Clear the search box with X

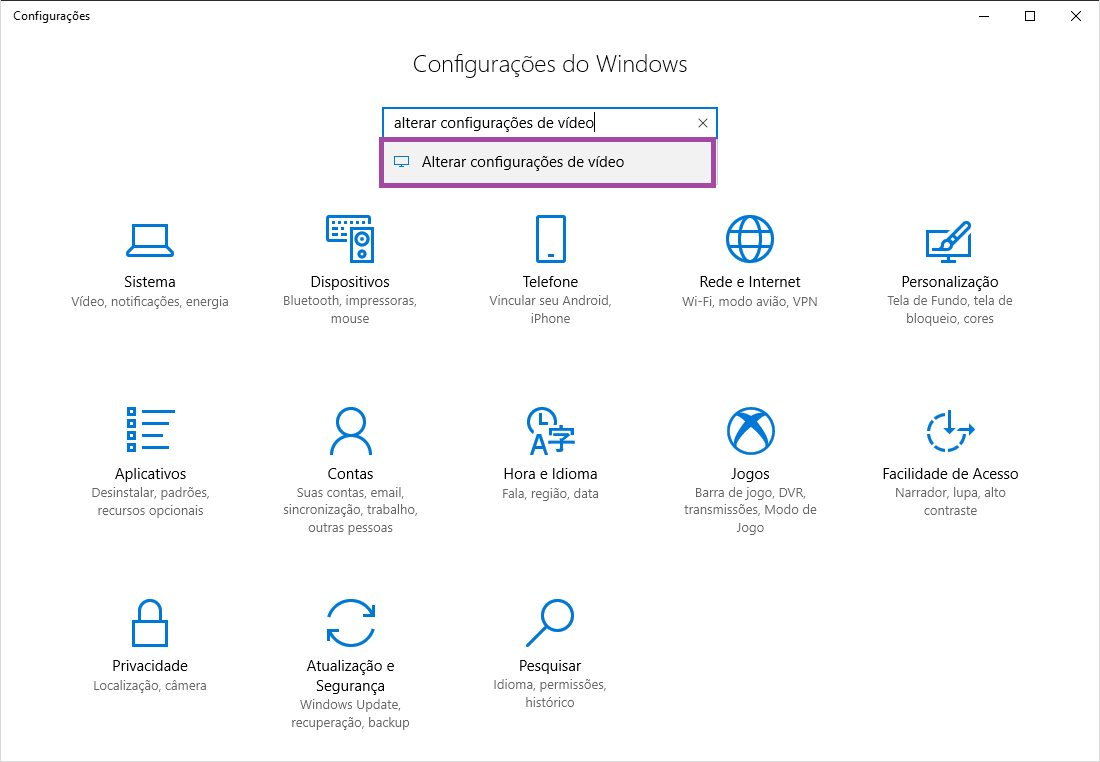point(702,123)
